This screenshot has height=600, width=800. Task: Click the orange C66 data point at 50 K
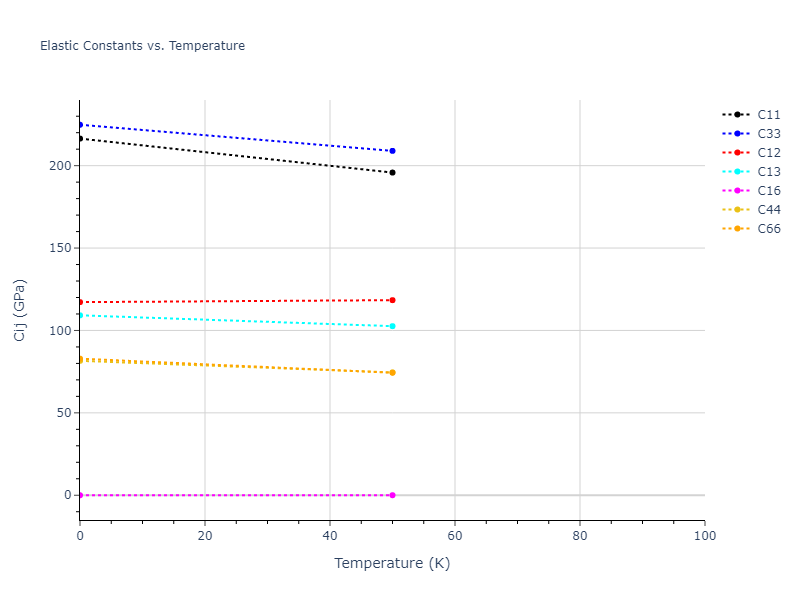click(392, 372)
